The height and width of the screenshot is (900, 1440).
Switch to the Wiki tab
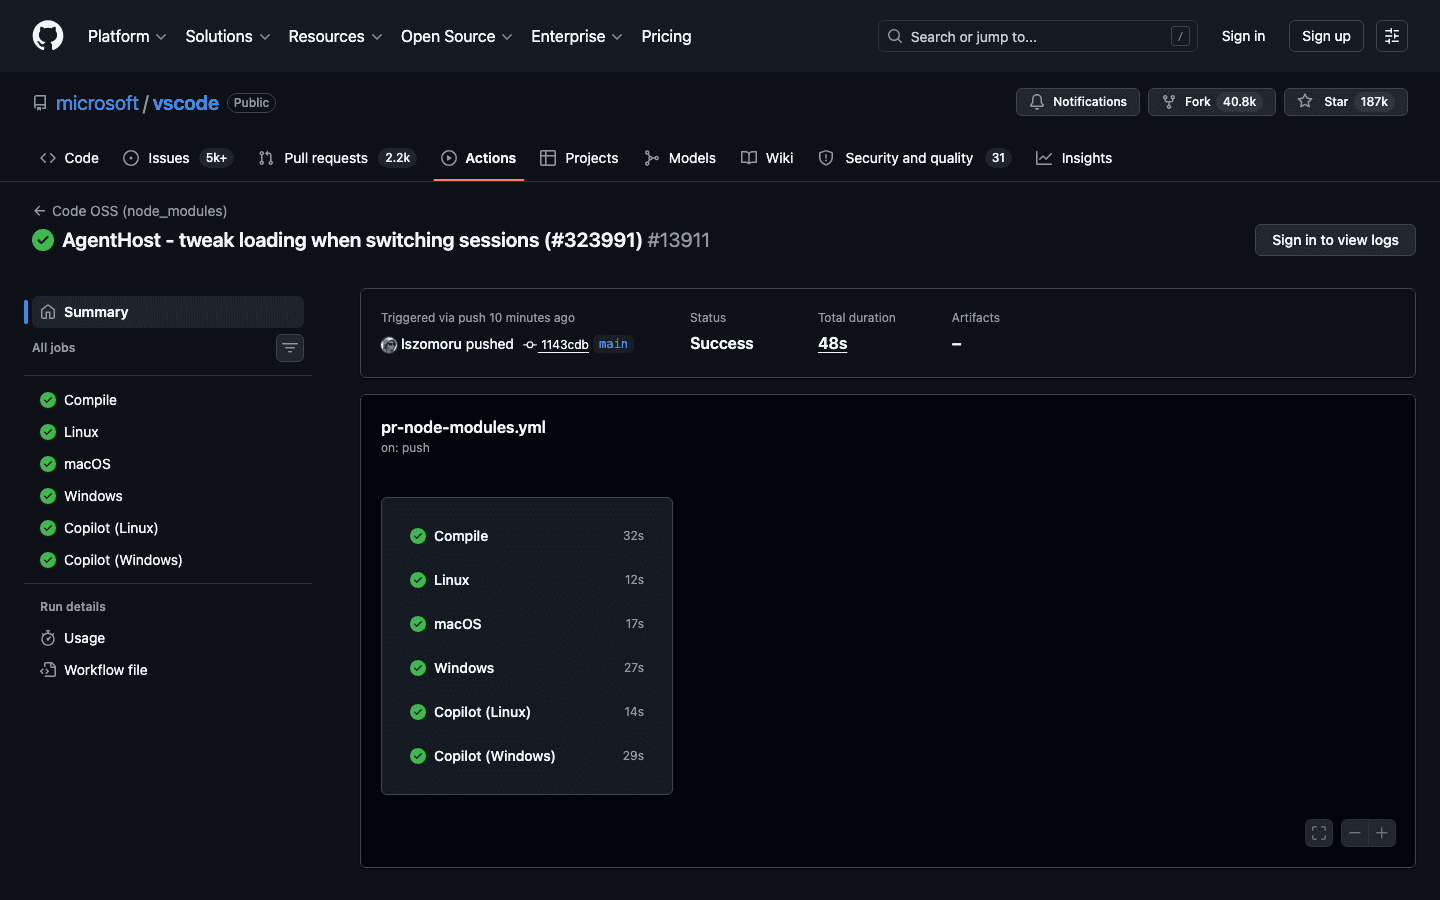(767, 158)
